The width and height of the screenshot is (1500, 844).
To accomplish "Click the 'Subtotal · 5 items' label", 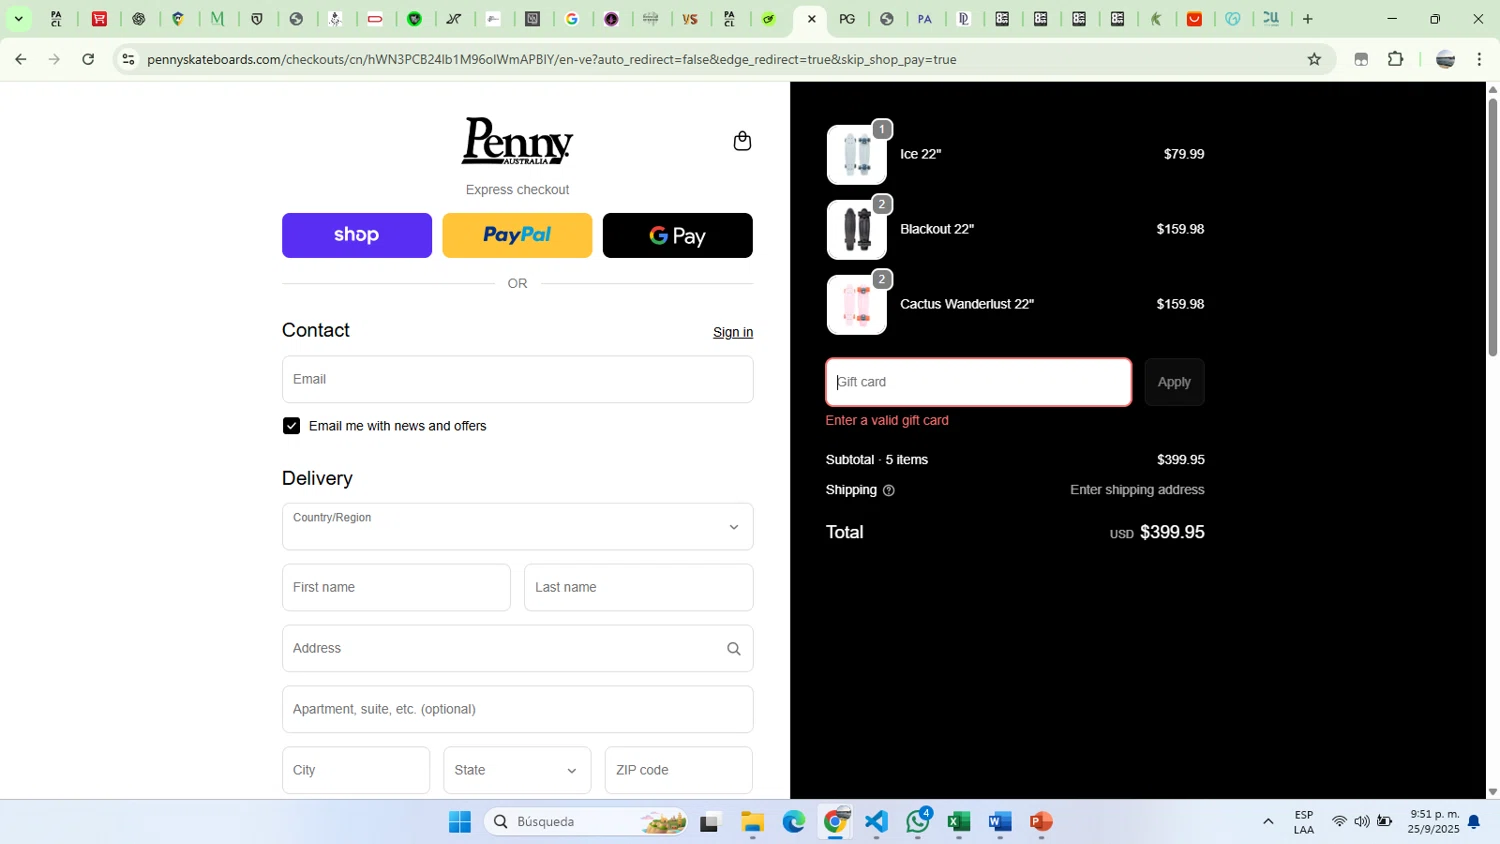I will tap(877, 460).
